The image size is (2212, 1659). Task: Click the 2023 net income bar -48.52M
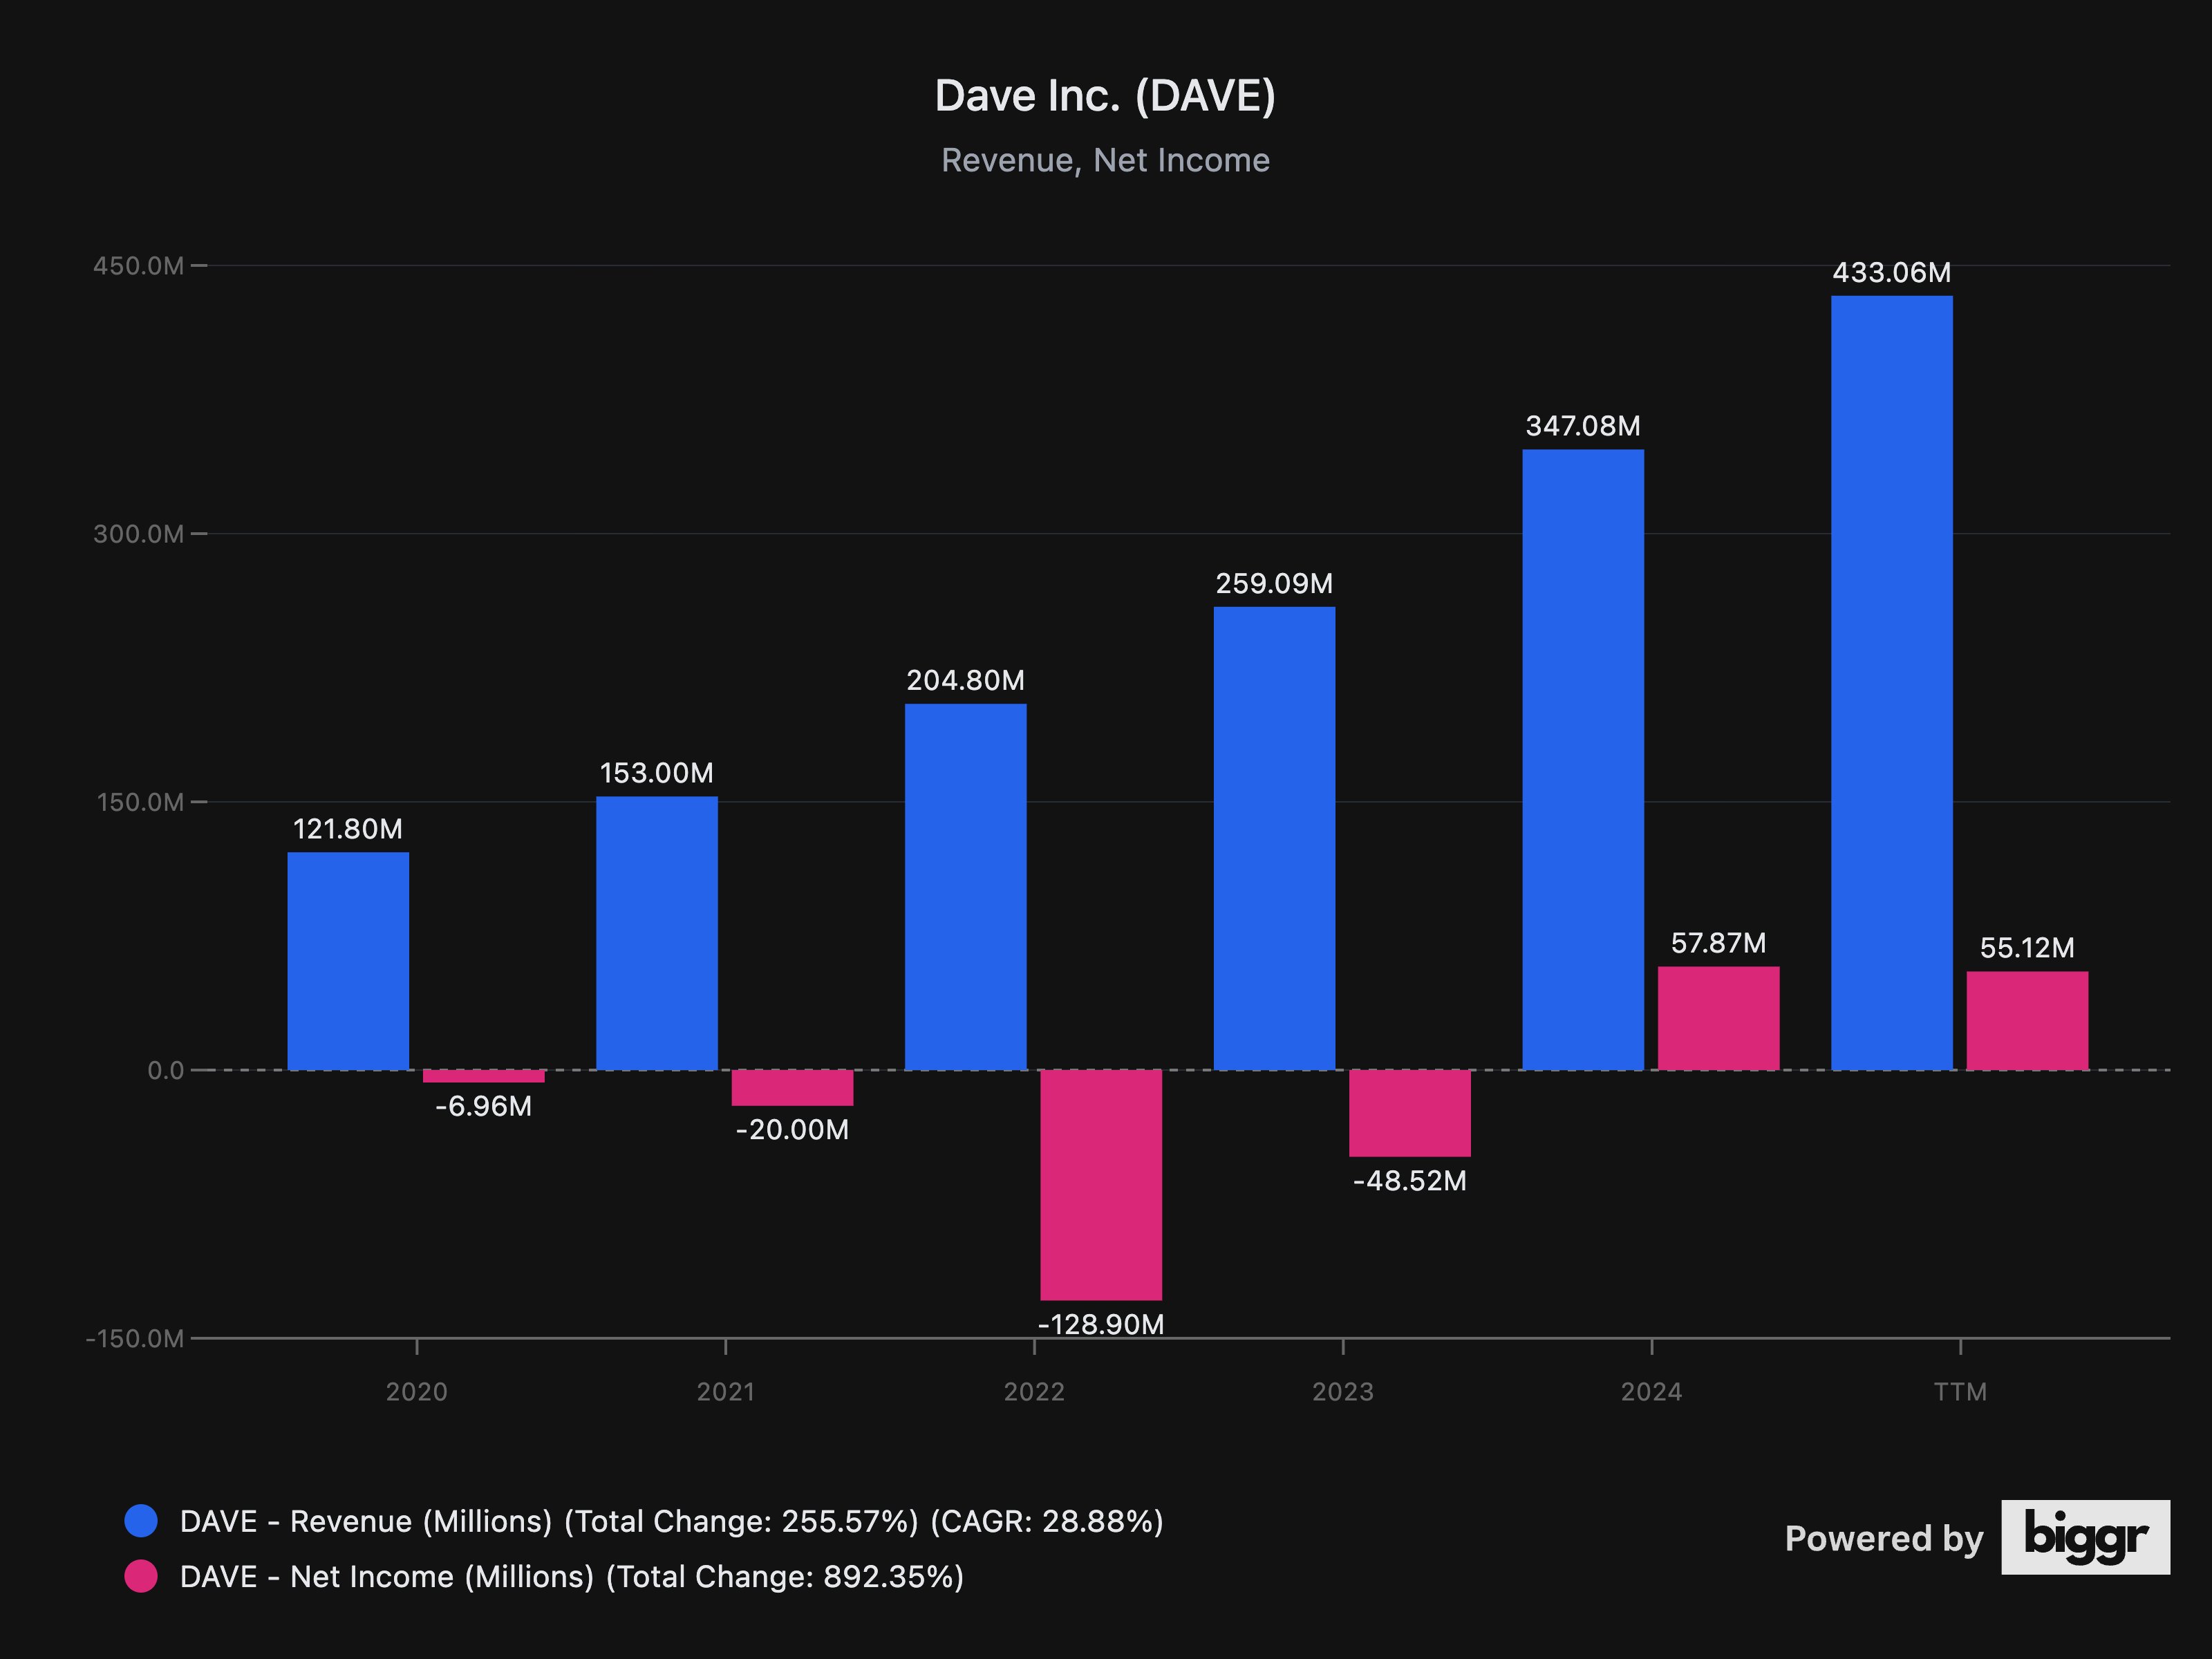click(1409, 1112)
